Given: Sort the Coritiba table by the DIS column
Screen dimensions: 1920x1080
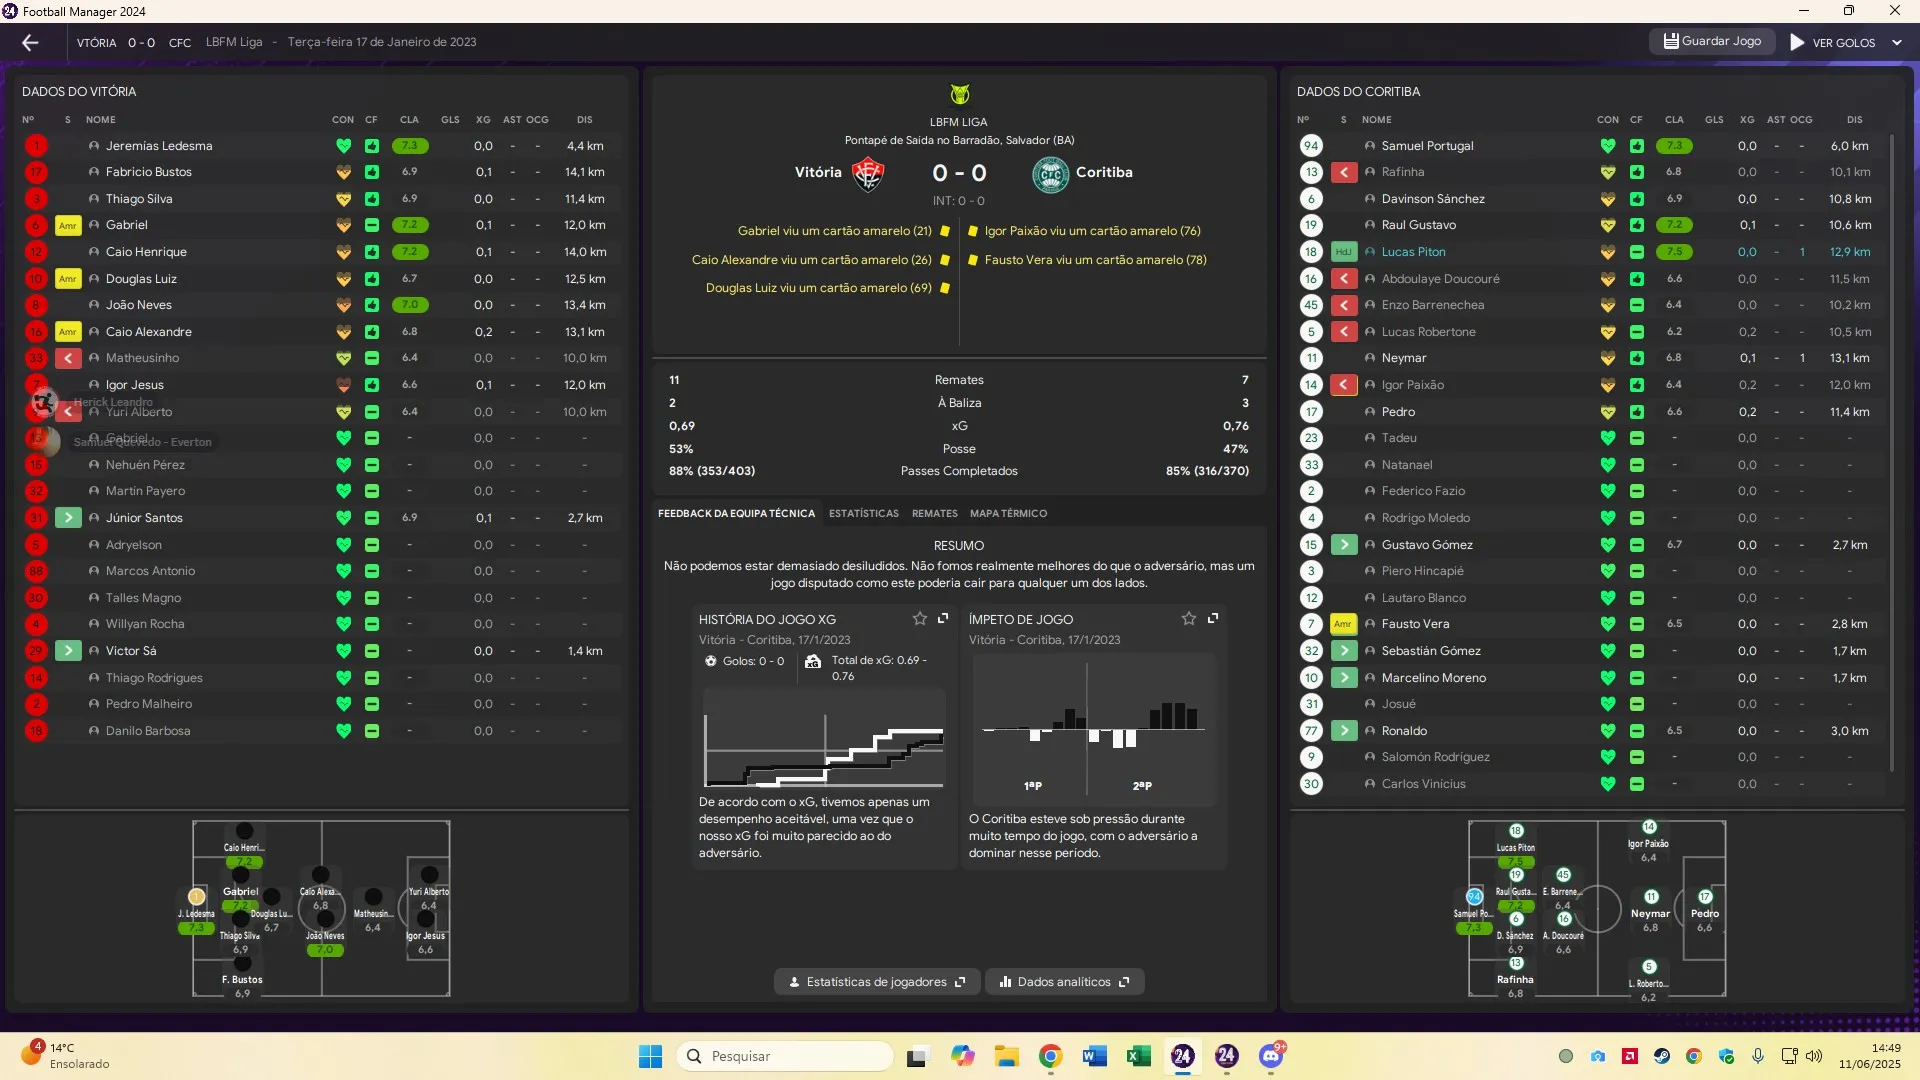Looking at the screenshot, I should tap(1854, 119).
